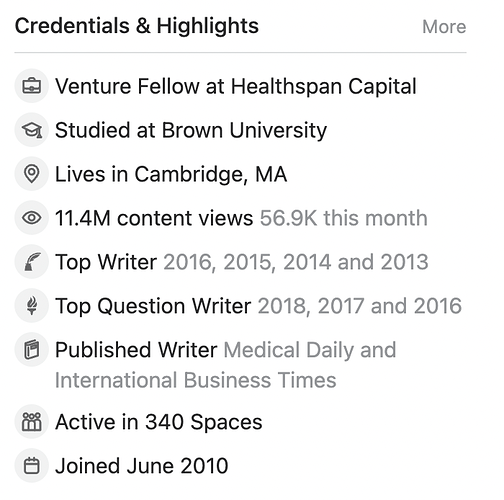Viewport: 504px width, 500px height.
Task: Click the location pin icon
Action: 32,174
